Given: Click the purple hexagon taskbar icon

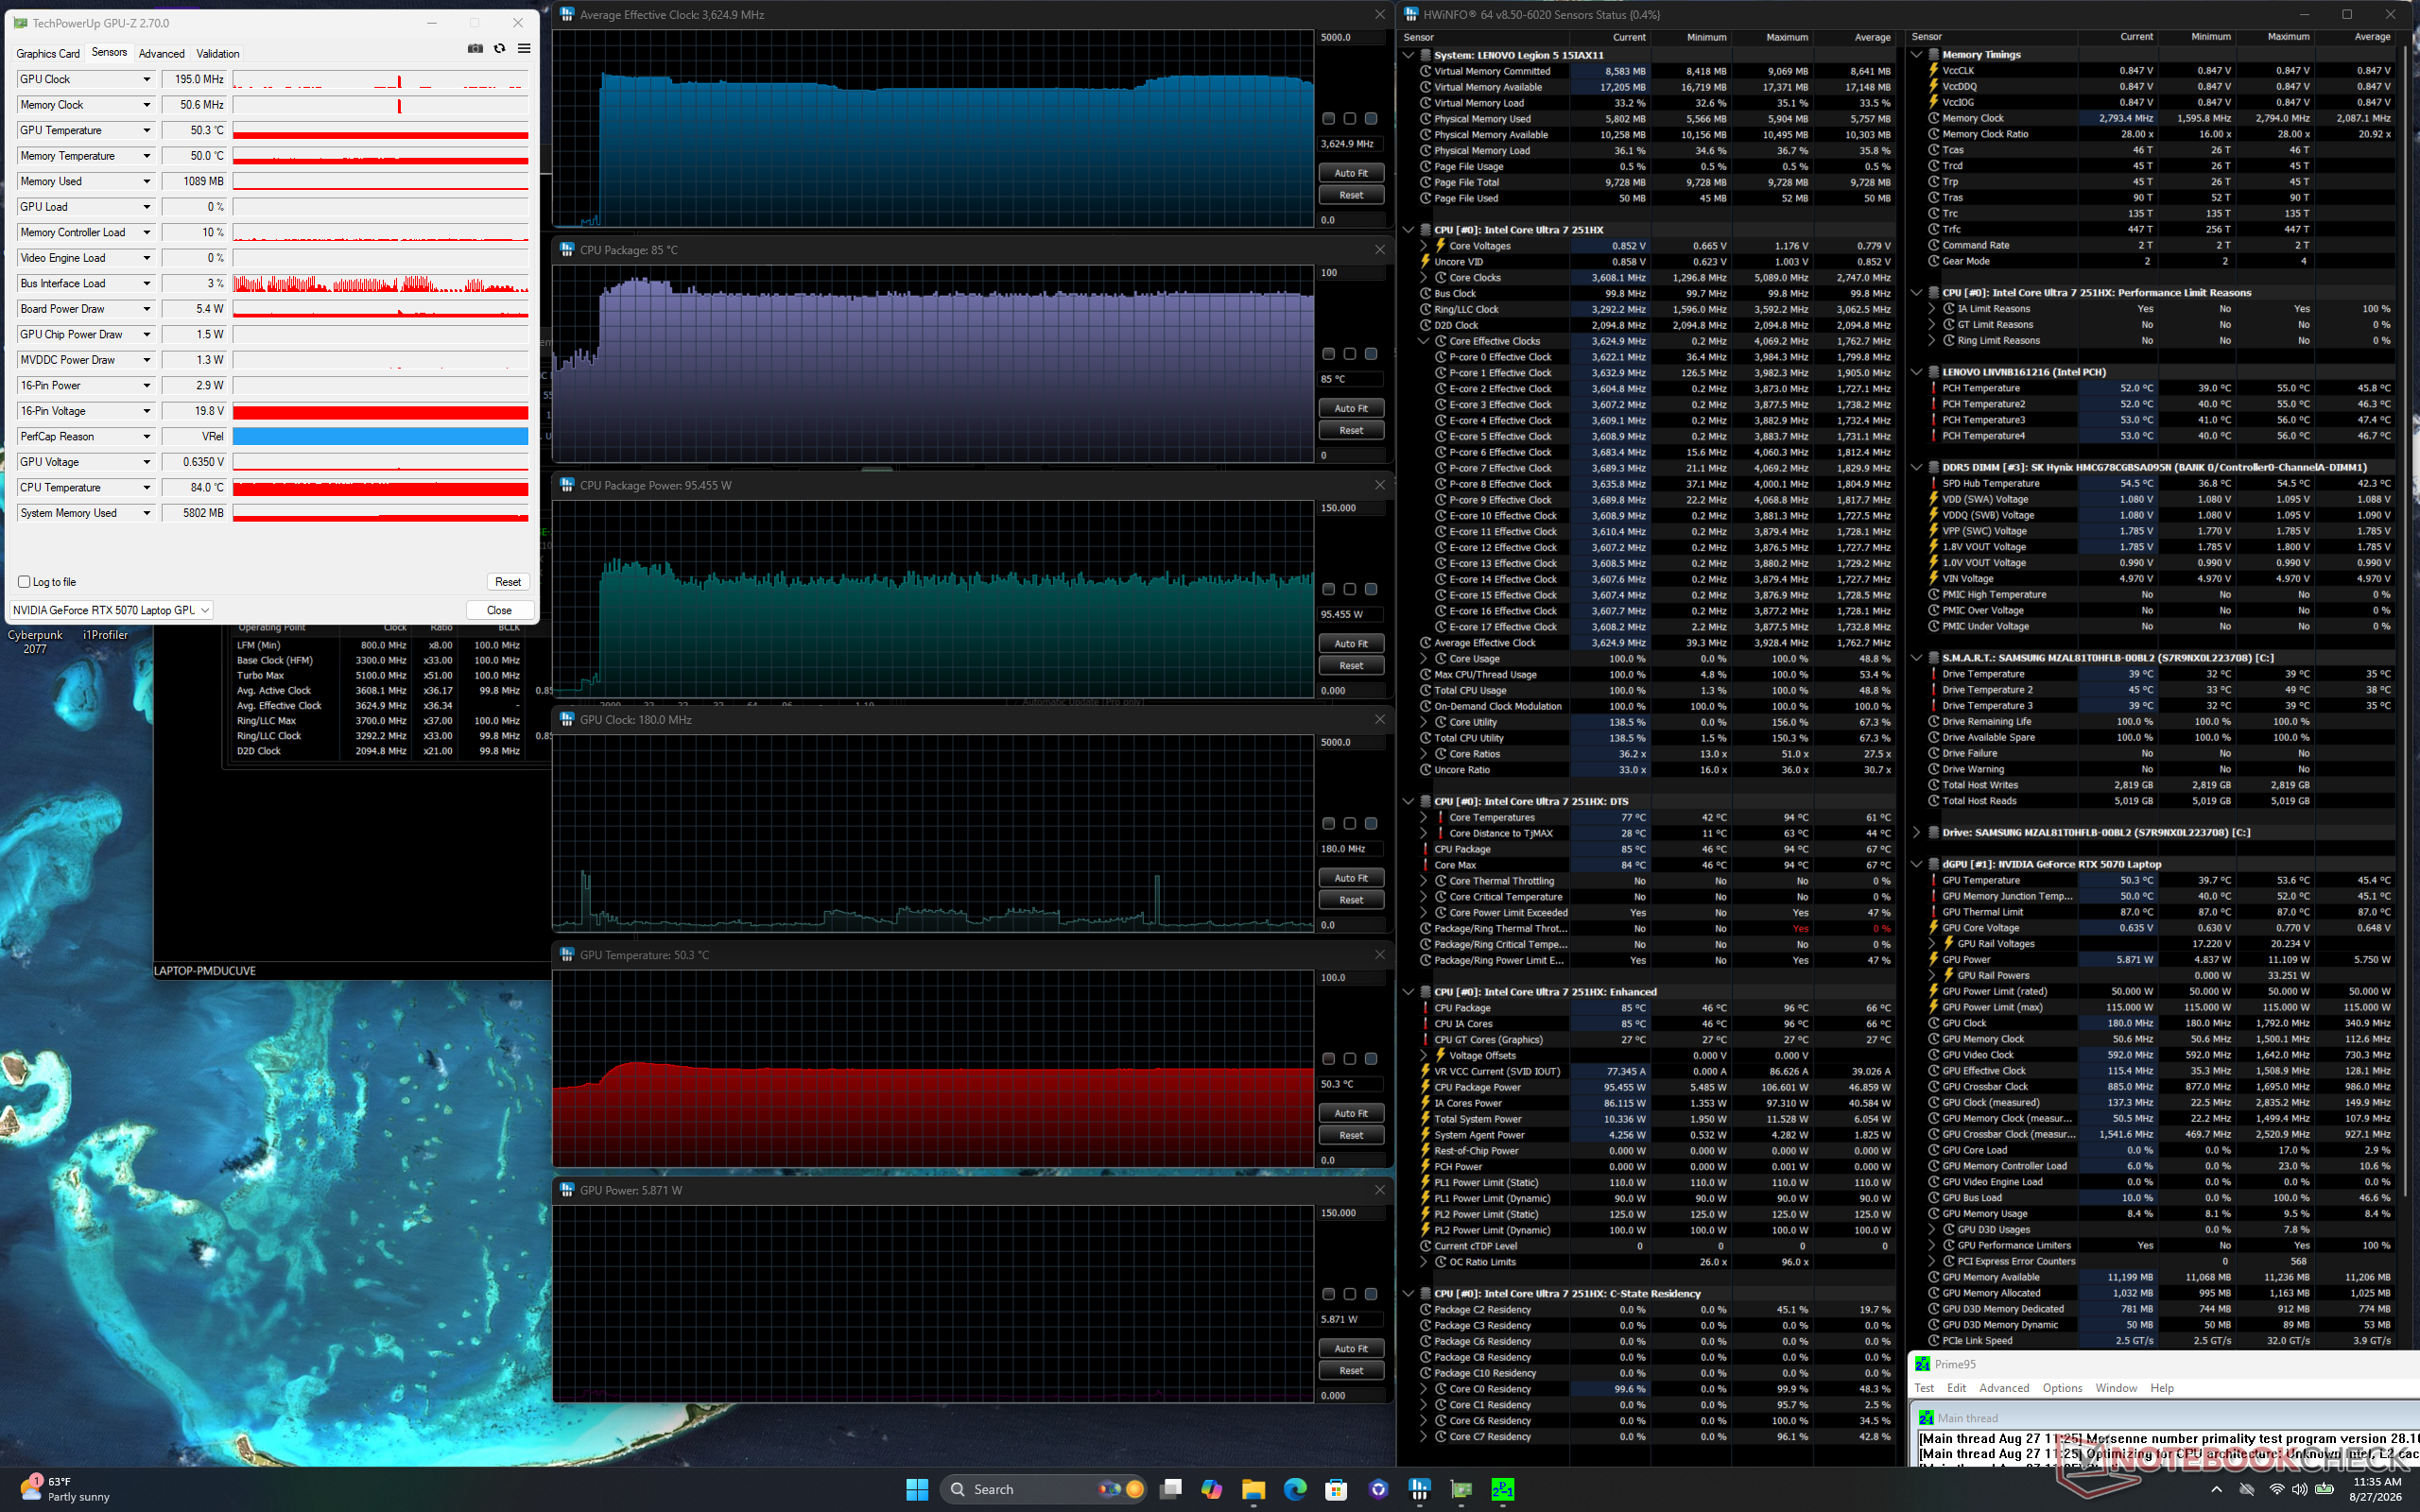Looking at the screenshot, I should [1378, 1489].
